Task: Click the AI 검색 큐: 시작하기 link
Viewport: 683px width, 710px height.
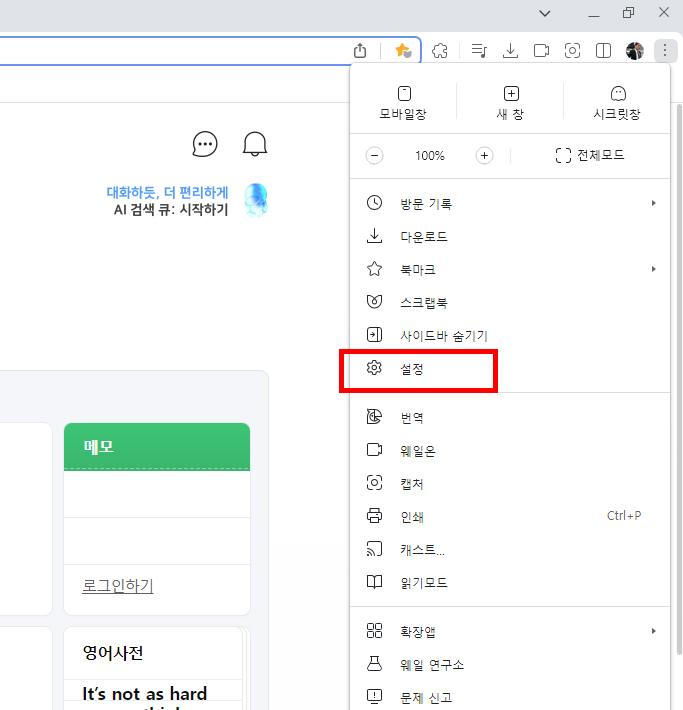Action: [171, 210]
